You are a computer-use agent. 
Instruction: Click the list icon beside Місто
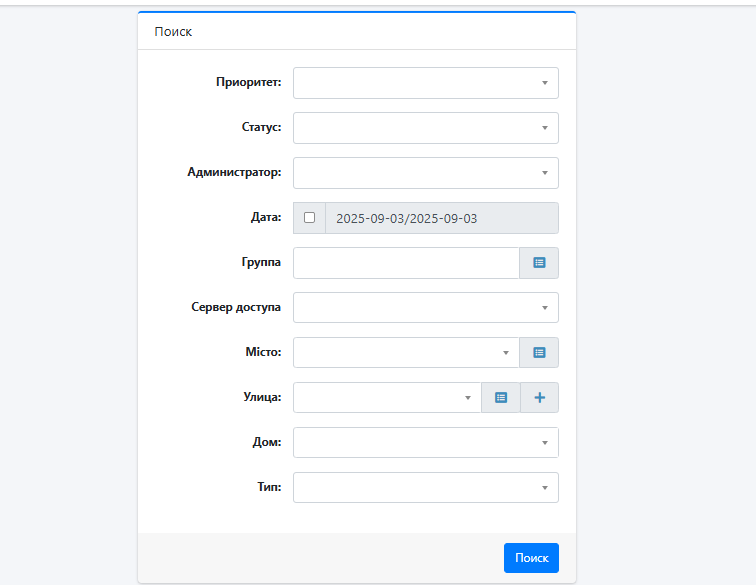click(539, 353)
